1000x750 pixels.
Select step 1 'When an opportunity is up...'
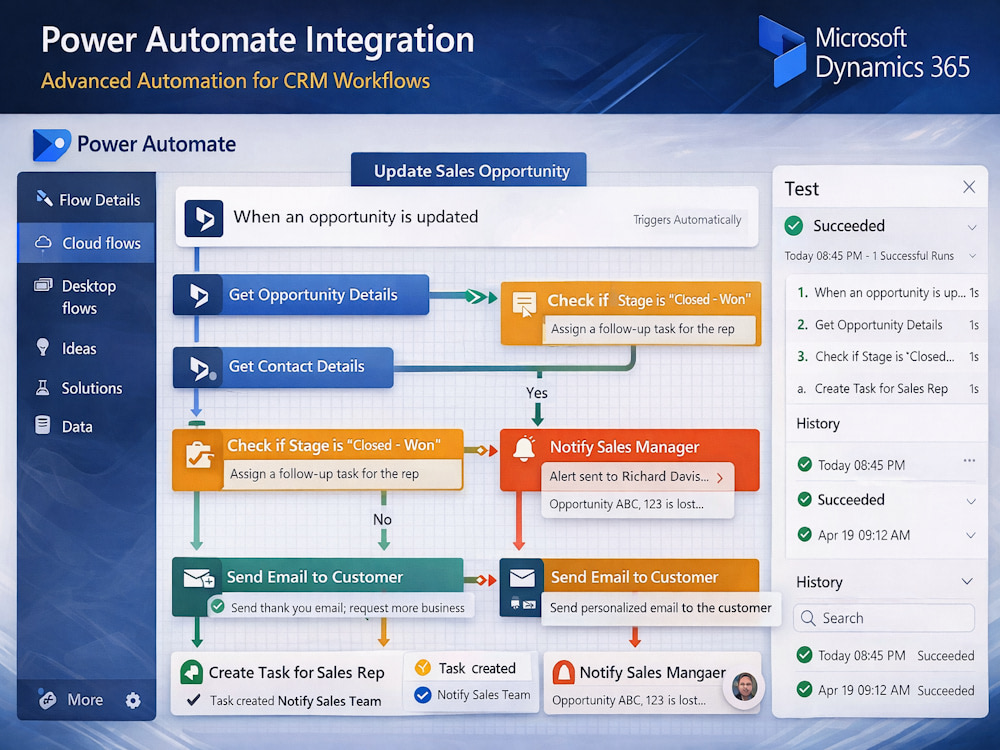coord(887,293)
